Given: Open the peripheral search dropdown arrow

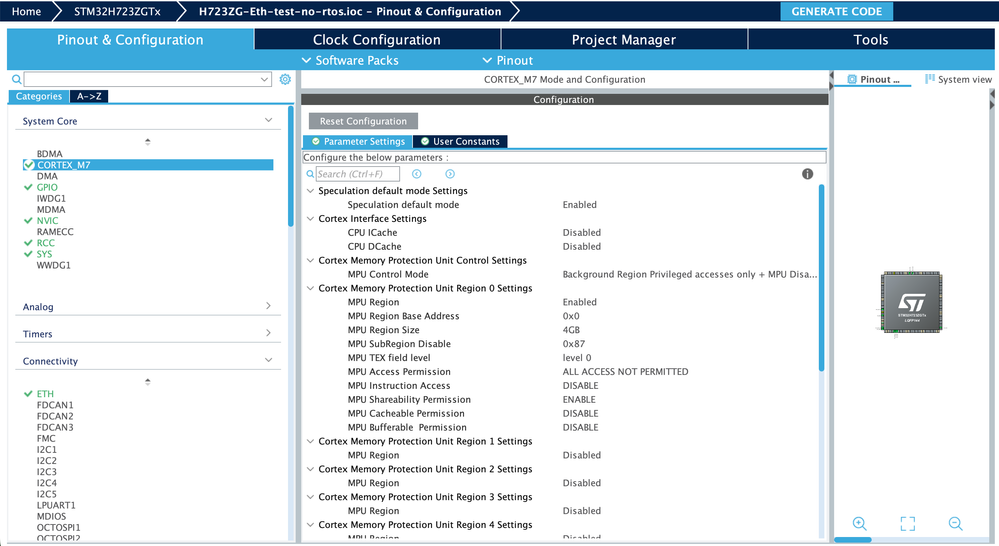Looking at the screenshot, I should click(x=264, y=80).
